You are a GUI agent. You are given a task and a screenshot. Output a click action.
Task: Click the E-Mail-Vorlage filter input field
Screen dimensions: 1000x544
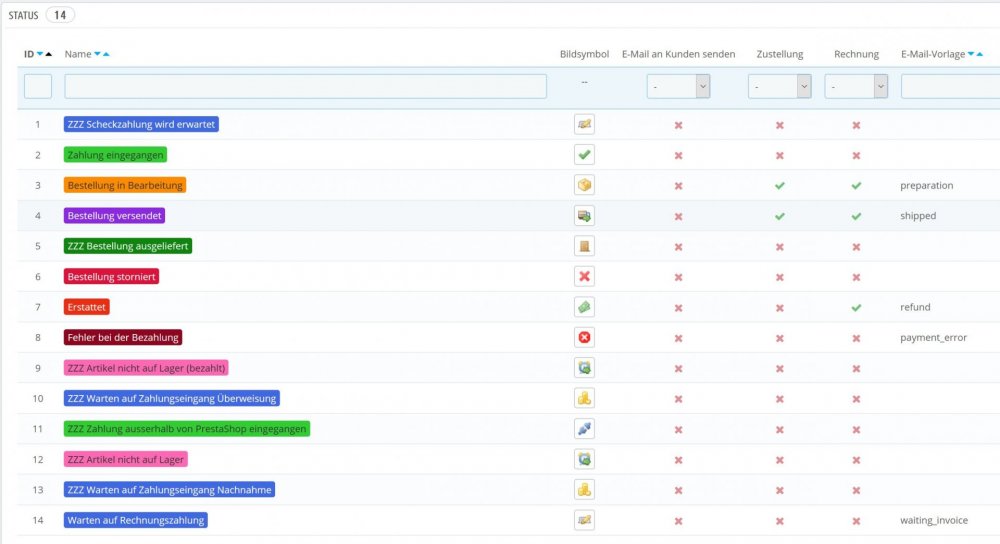point(950,86)
